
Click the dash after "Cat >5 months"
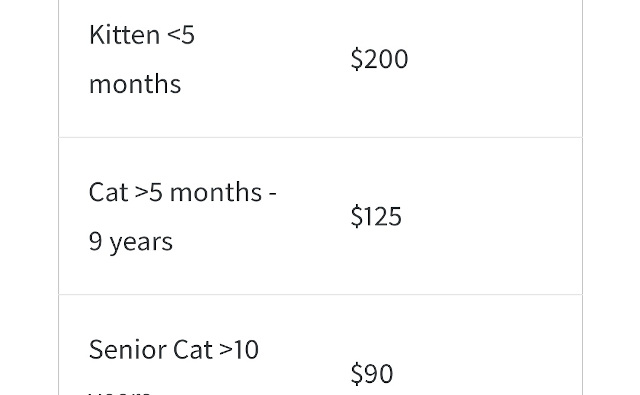point(273,193)
